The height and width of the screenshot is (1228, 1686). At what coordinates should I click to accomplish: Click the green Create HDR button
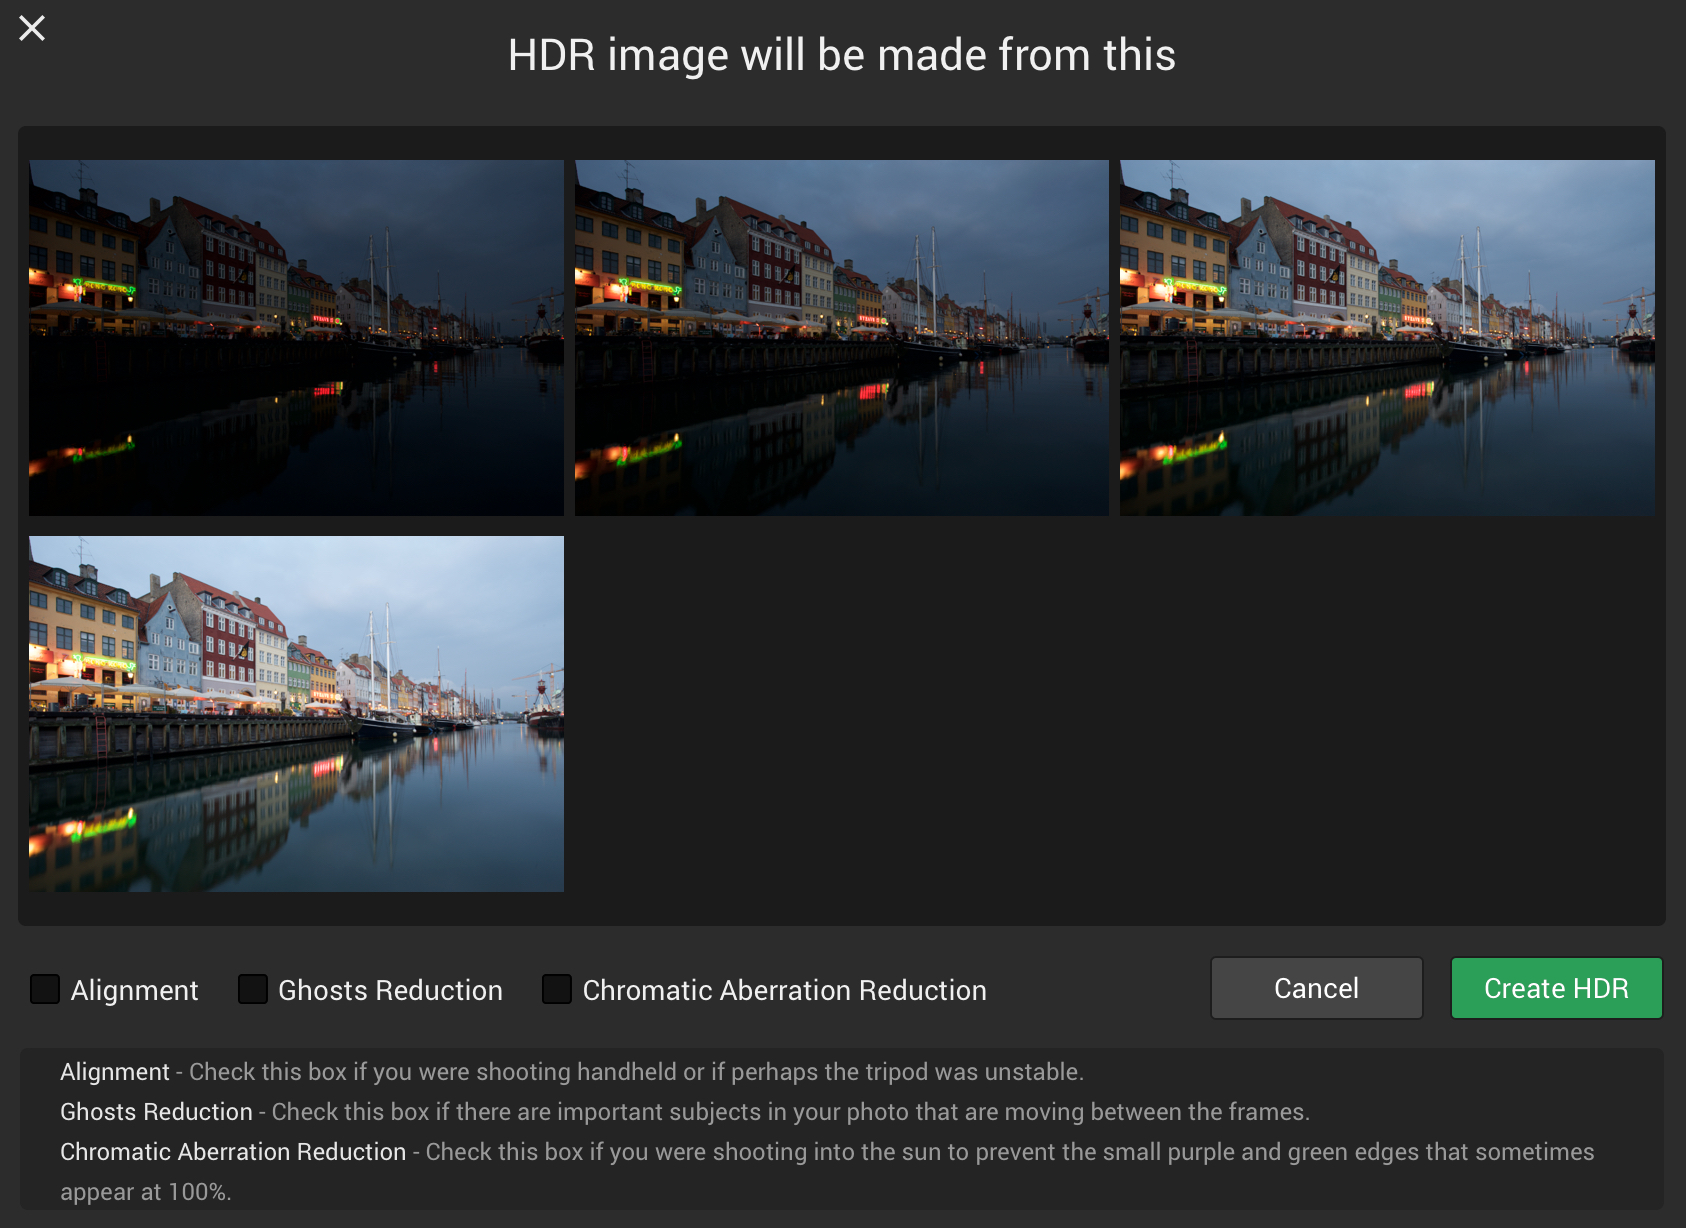pyautogui.click(x=1556, y=988)
